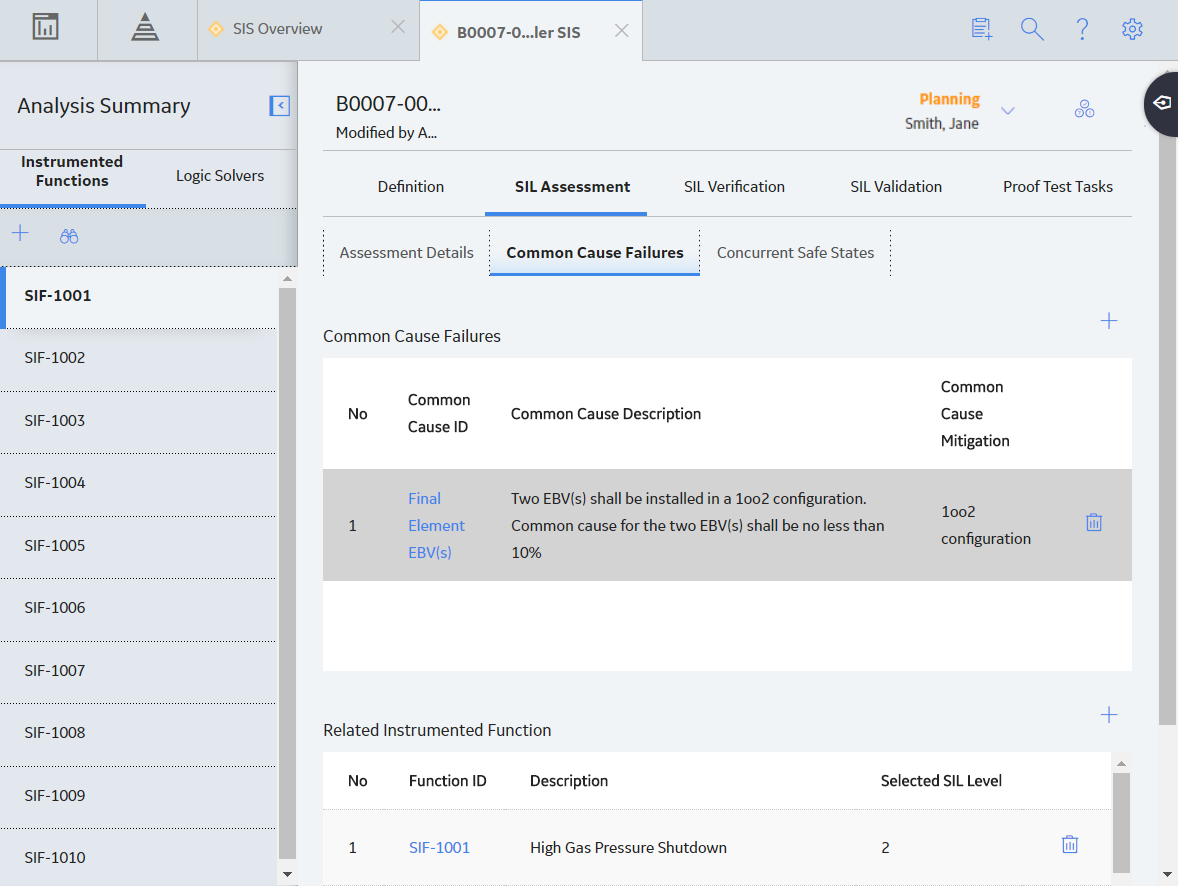Select SIF-1003 in the list
Image resolution: width=1178 pixels, height=886 pixels.
[x=138, y=422]
